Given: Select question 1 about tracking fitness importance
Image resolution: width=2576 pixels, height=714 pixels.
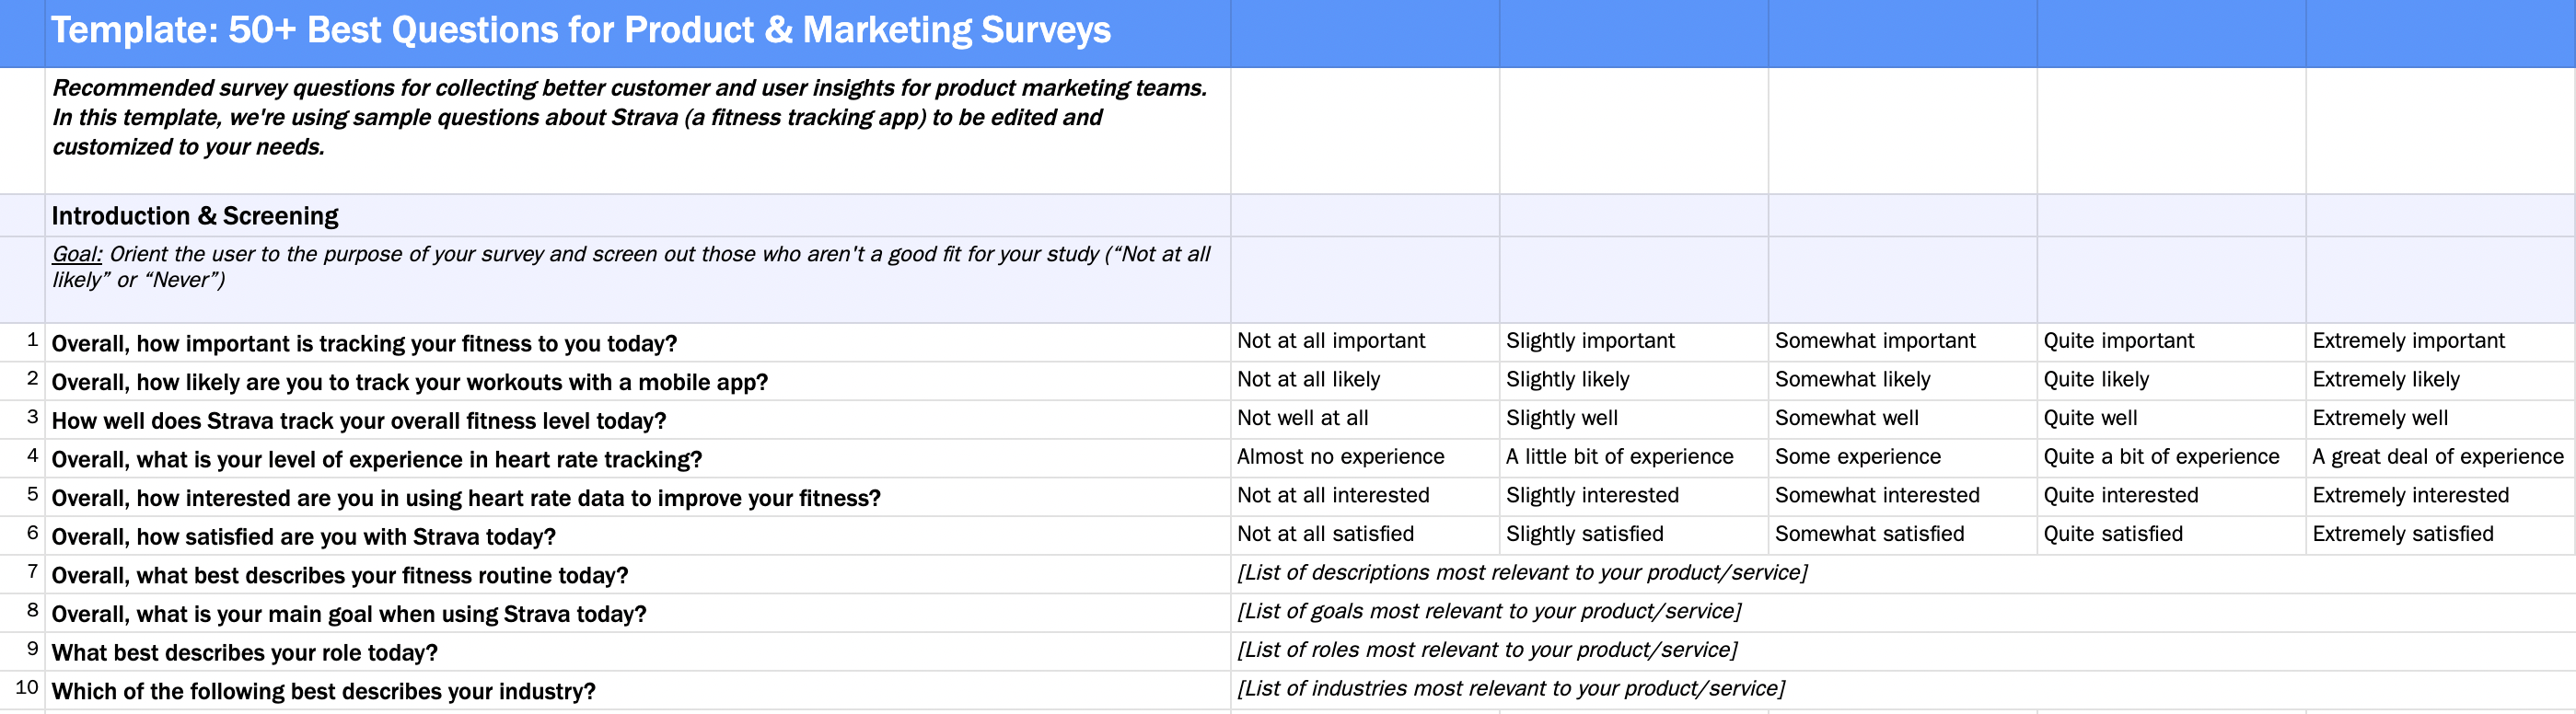Looking at the screenshot, I should coord(364,344).
